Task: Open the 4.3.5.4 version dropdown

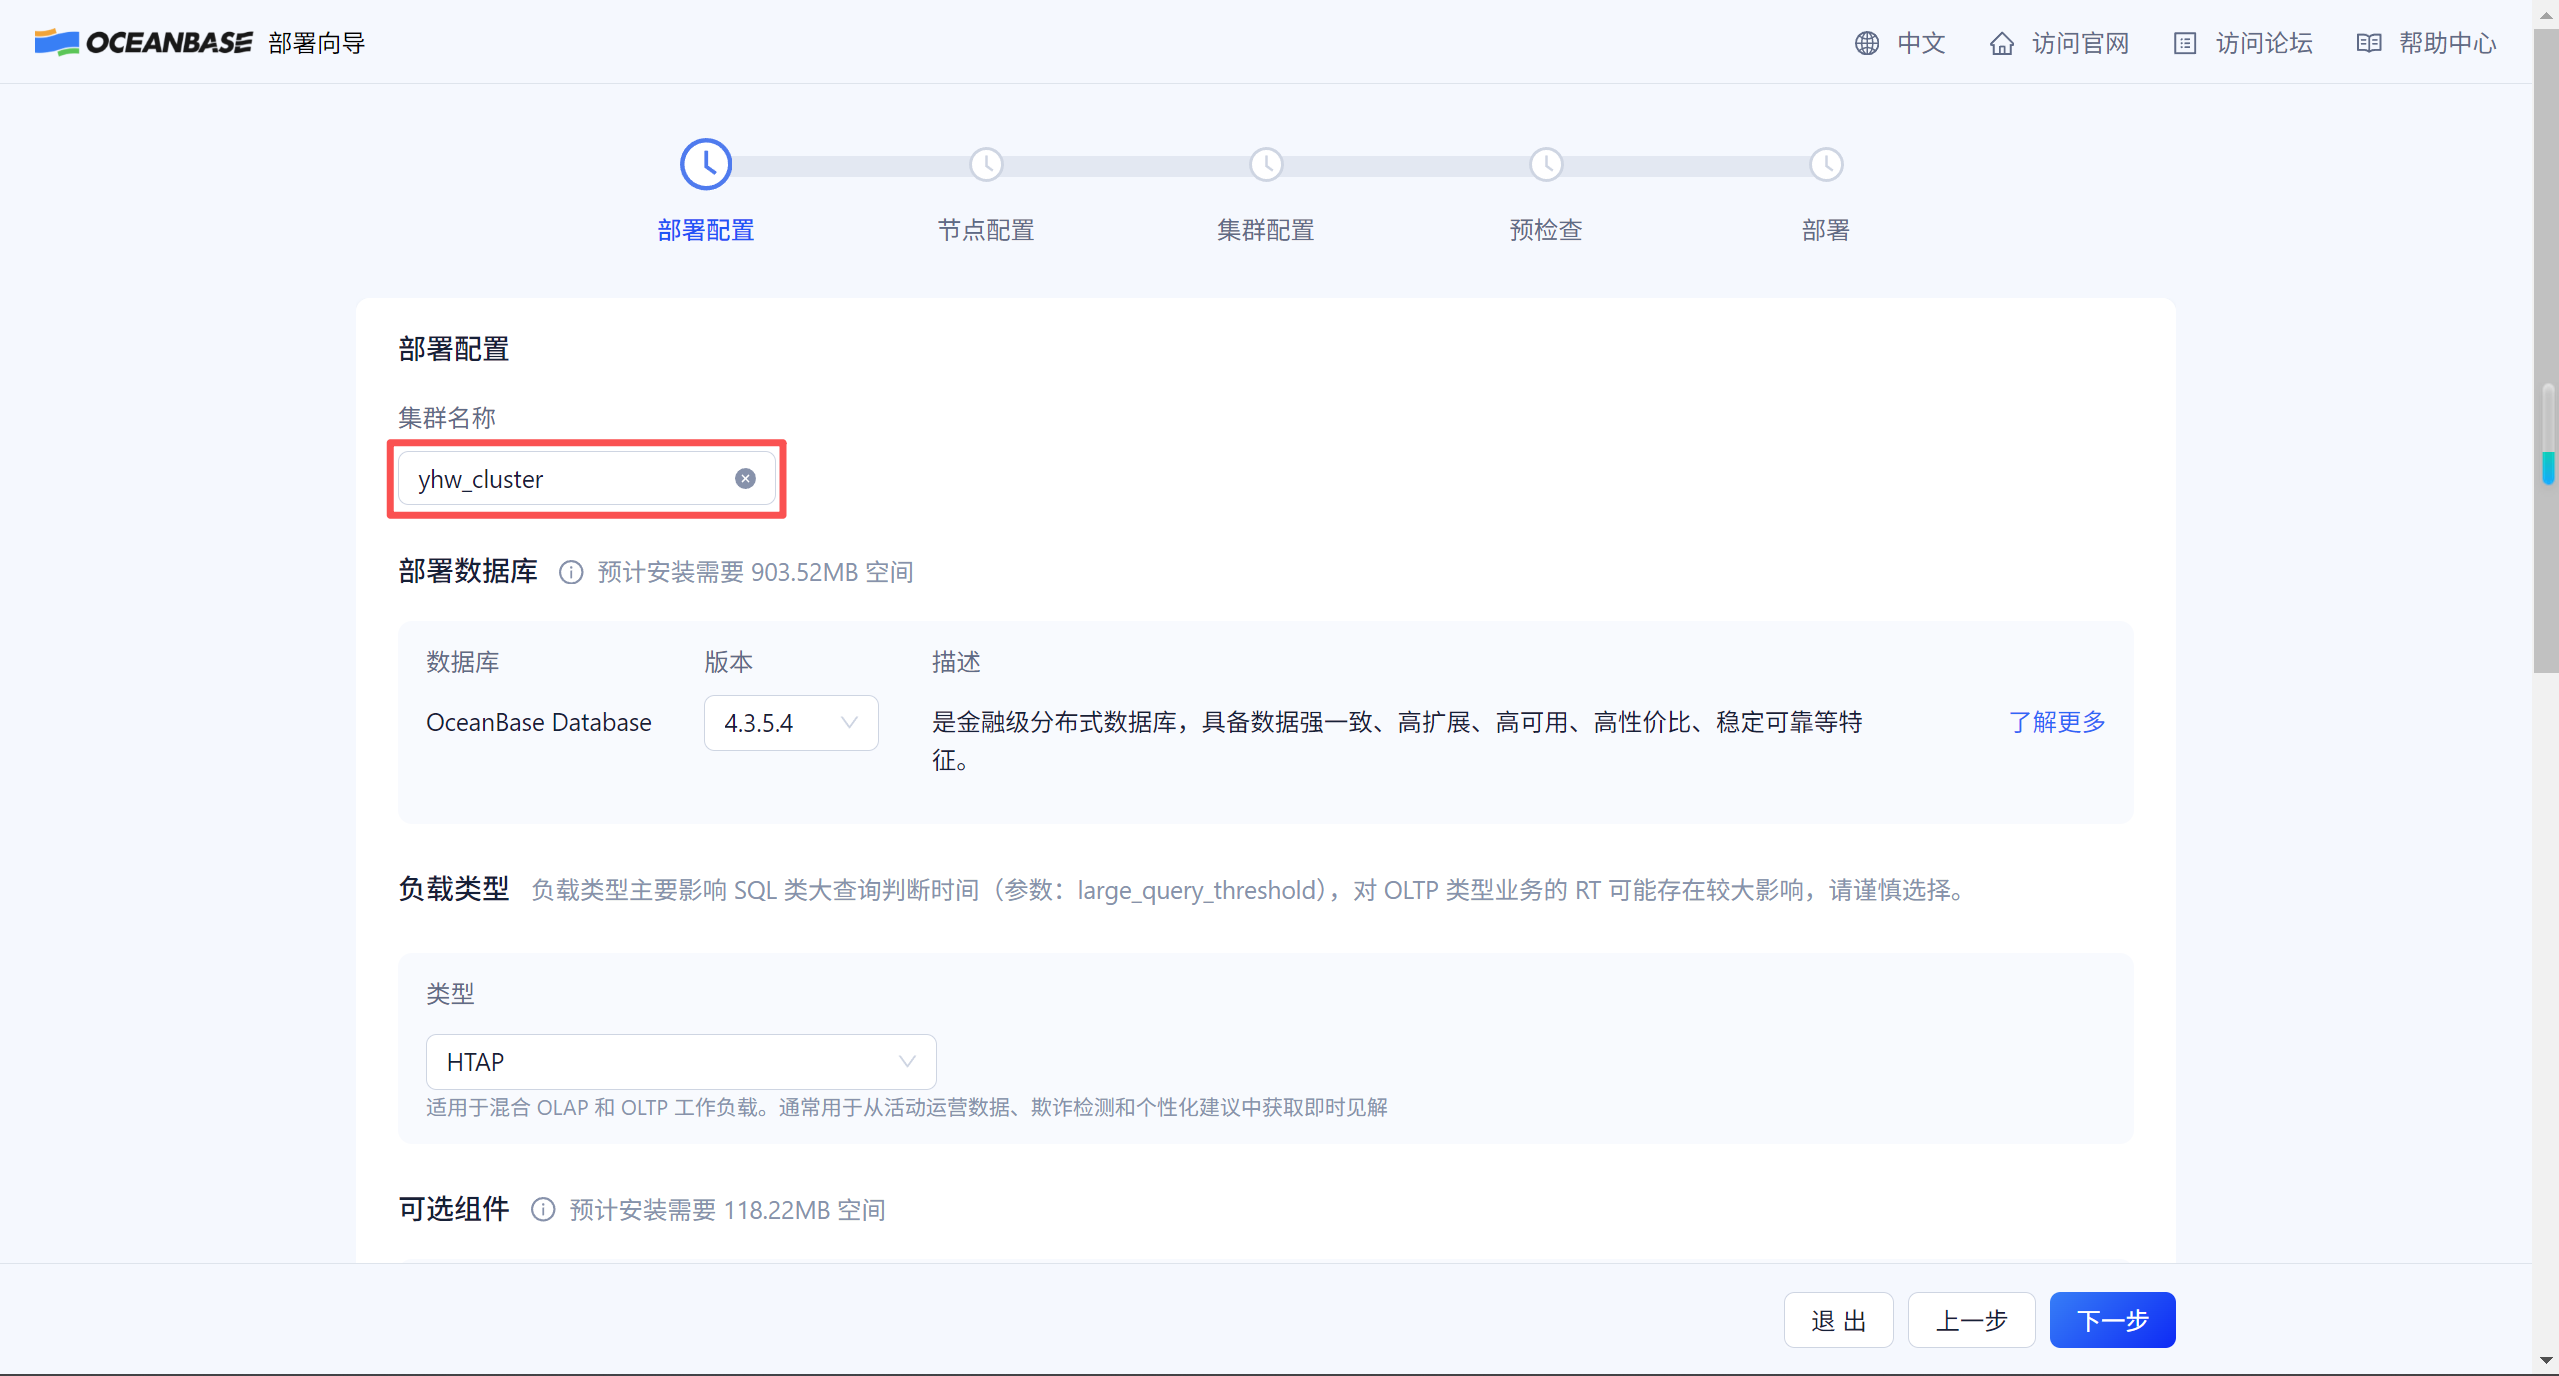Action: [790, 723]
